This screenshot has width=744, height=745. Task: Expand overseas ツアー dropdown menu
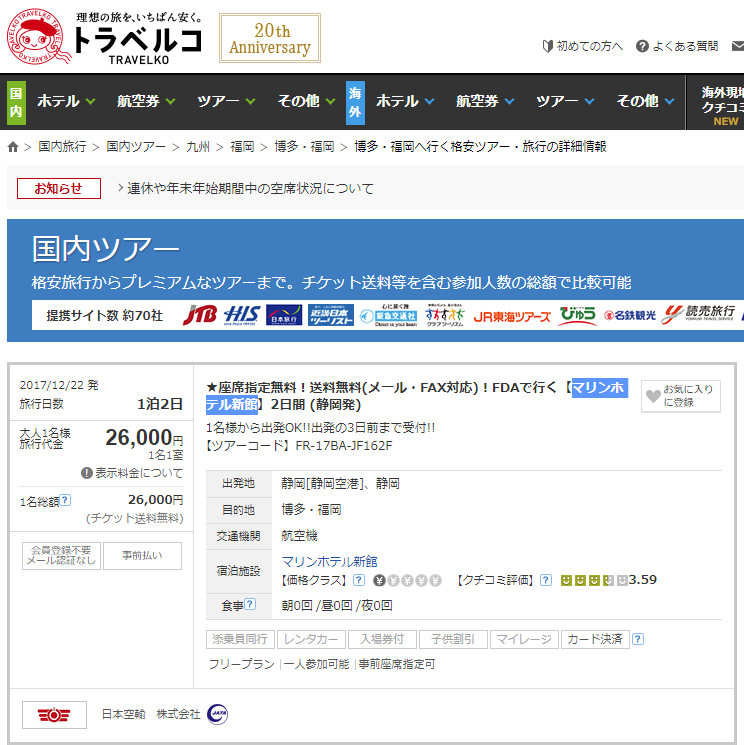coord(565,101)
